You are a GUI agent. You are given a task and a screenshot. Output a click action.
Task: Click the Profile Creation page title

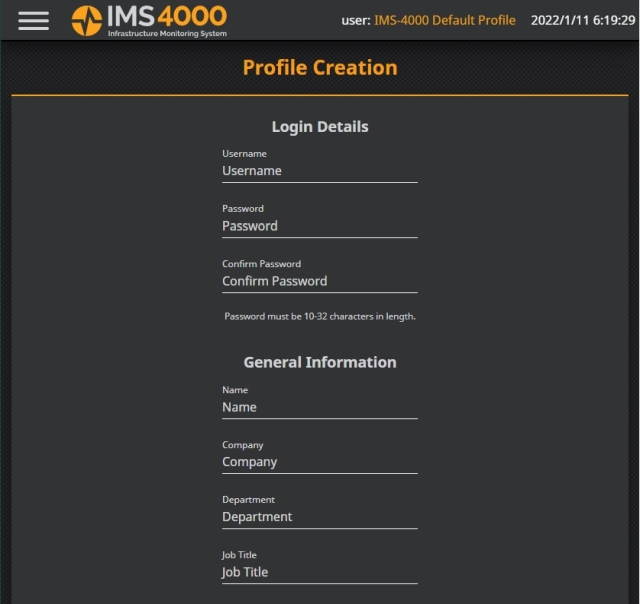(320, 68)
